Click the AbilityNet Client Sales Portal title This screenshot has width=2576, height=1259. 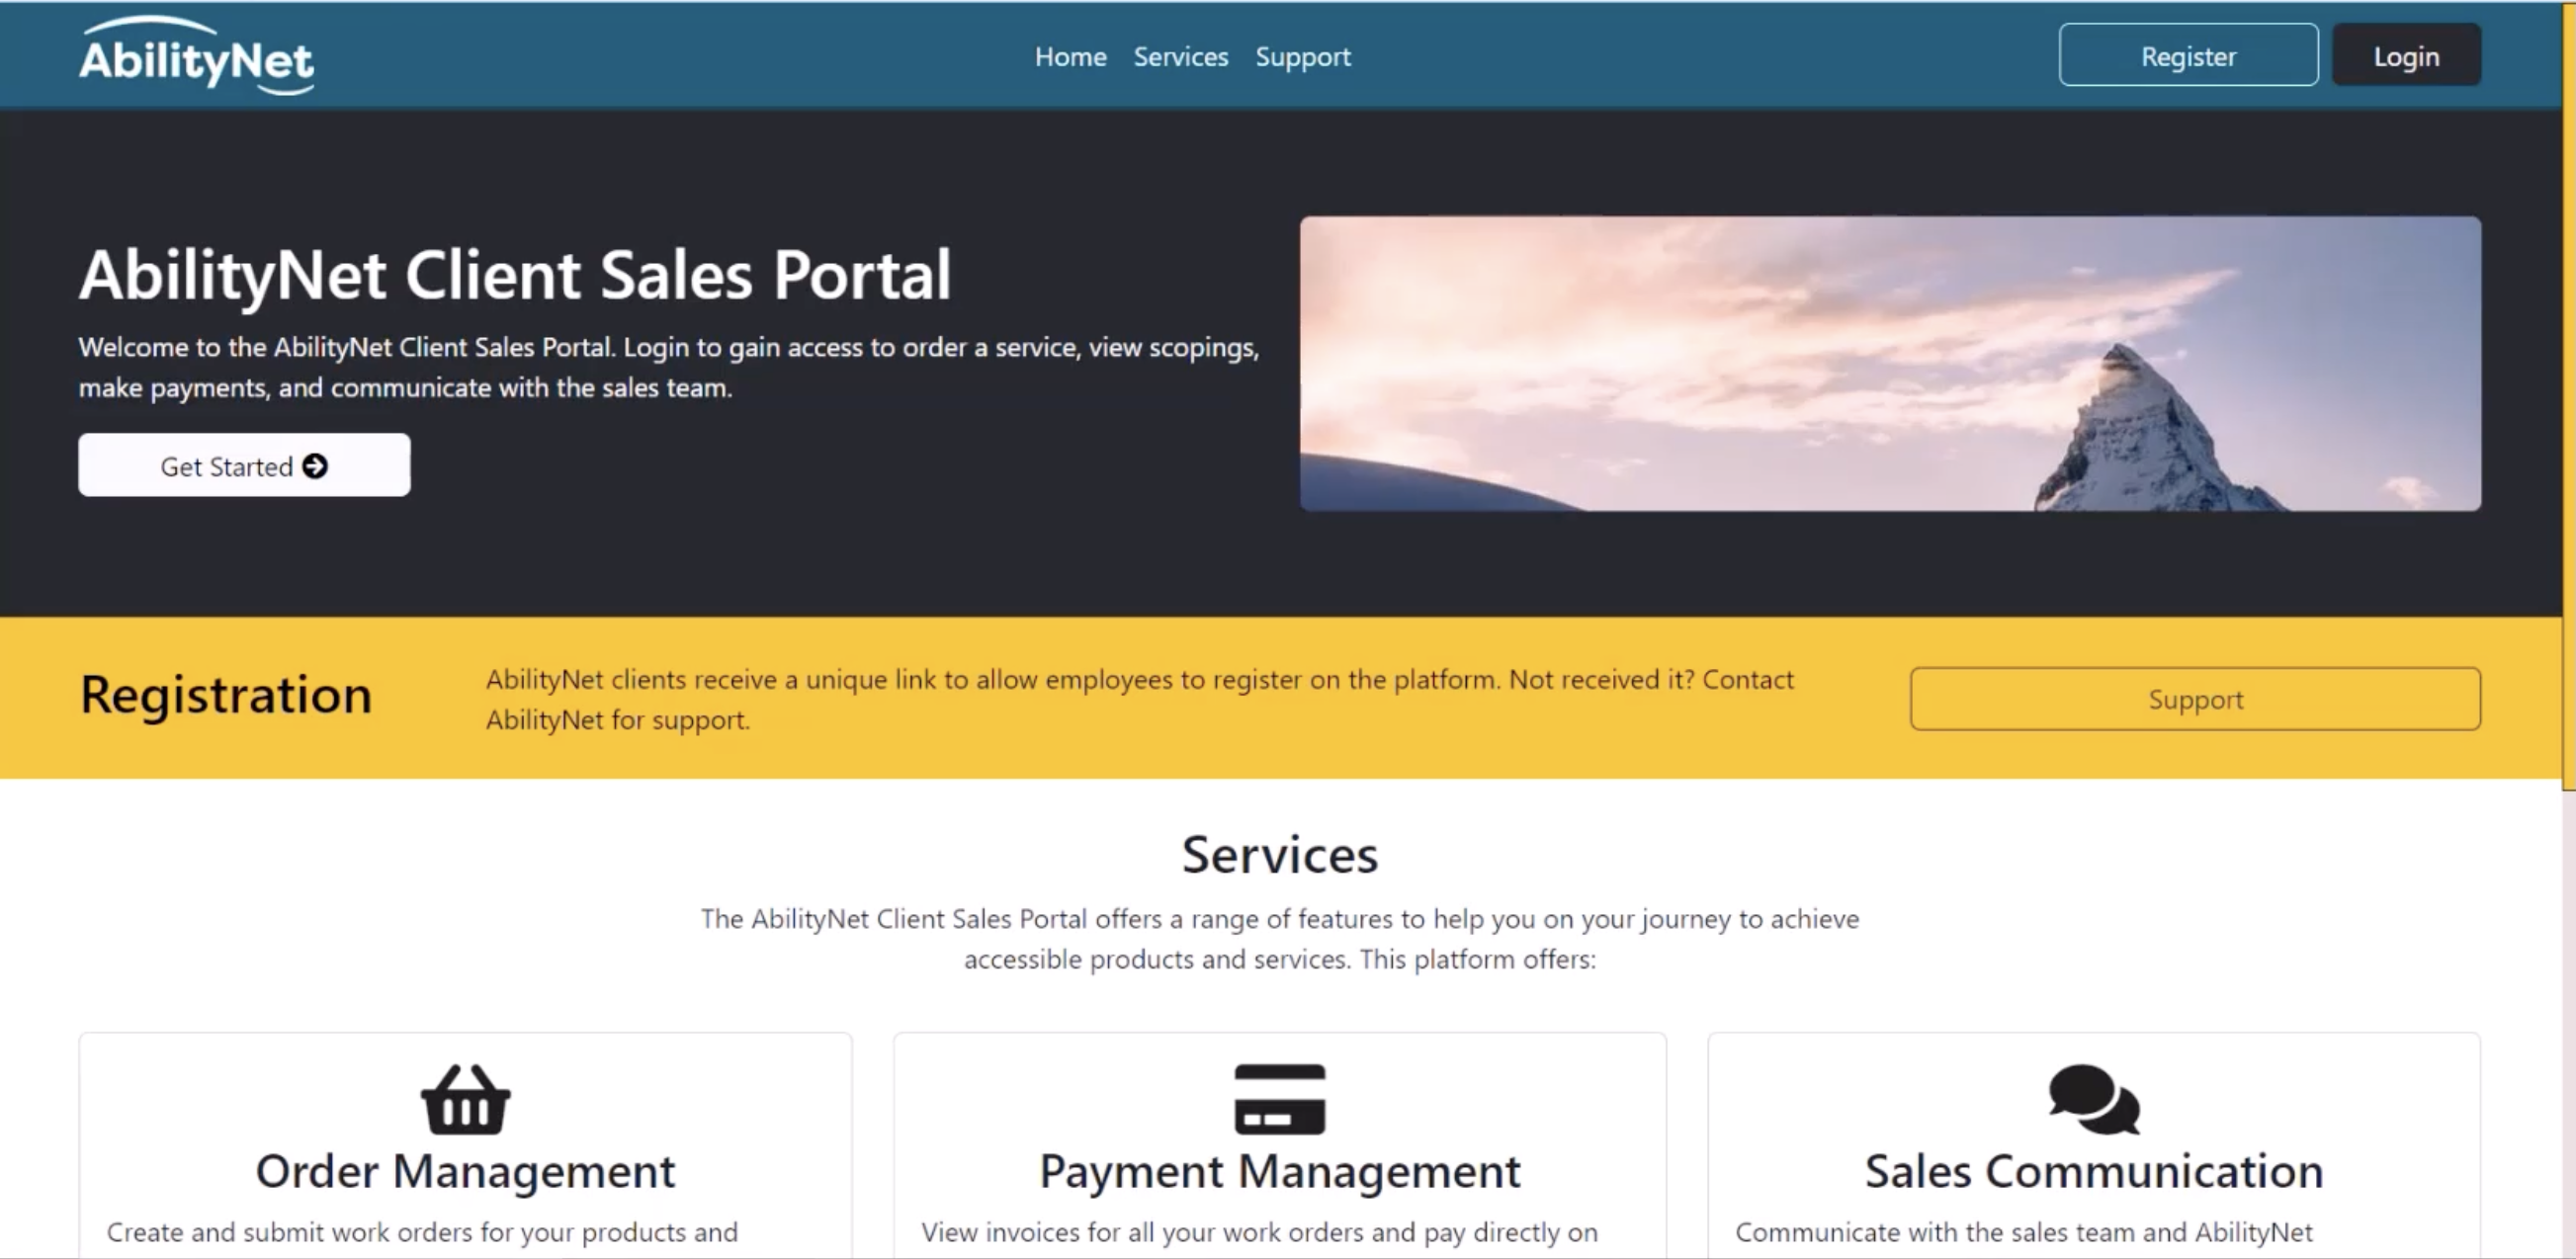515,275
